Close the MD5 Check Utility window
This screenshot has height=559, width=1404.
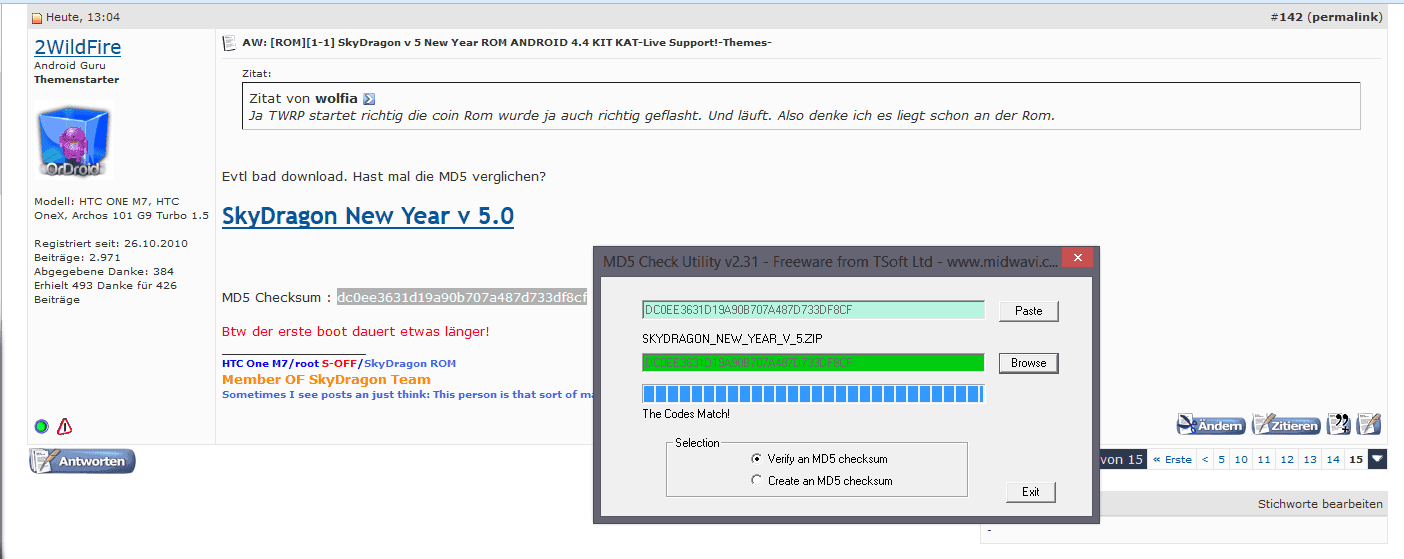(1076, 259)
